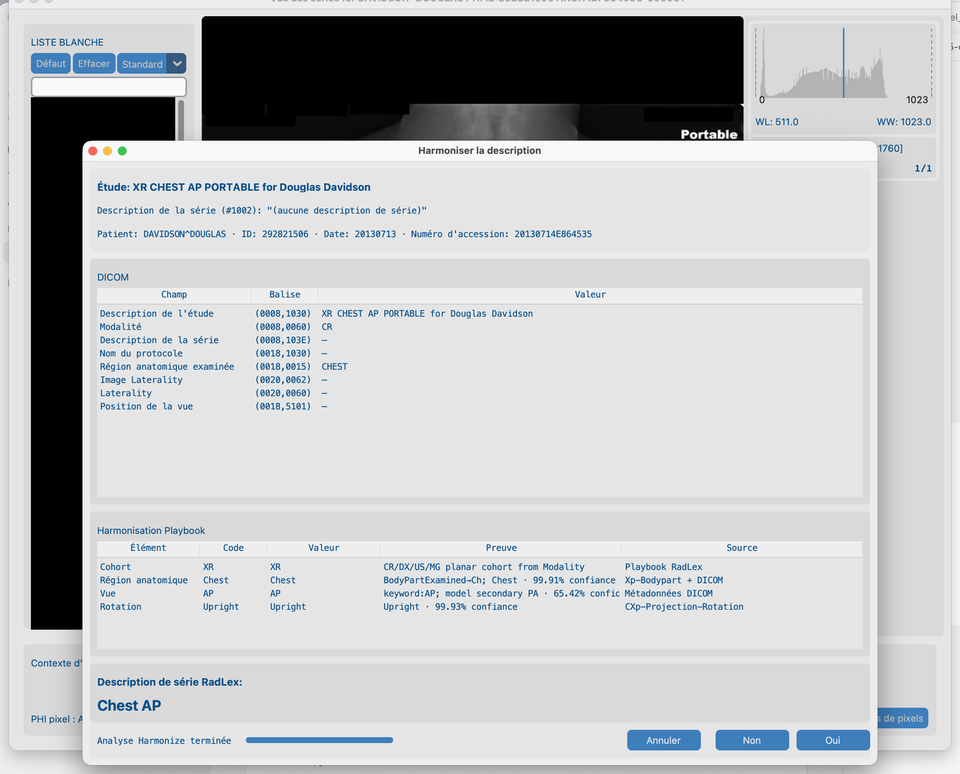960x774 pixels.
Task: Click the CHEST body part value
Action: 334,366
